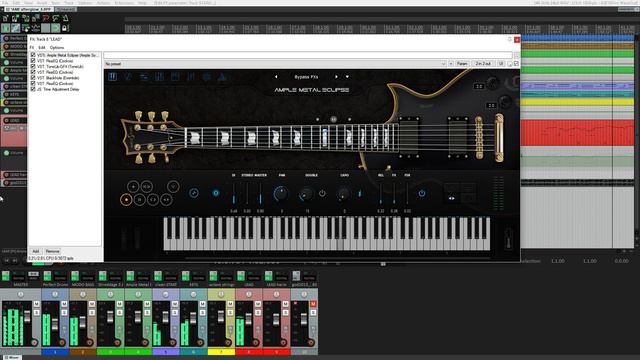640x360 pixels.
Task: Select VST Blackhole (Eventide) in FX list
Action: click(x=58, y=78)
